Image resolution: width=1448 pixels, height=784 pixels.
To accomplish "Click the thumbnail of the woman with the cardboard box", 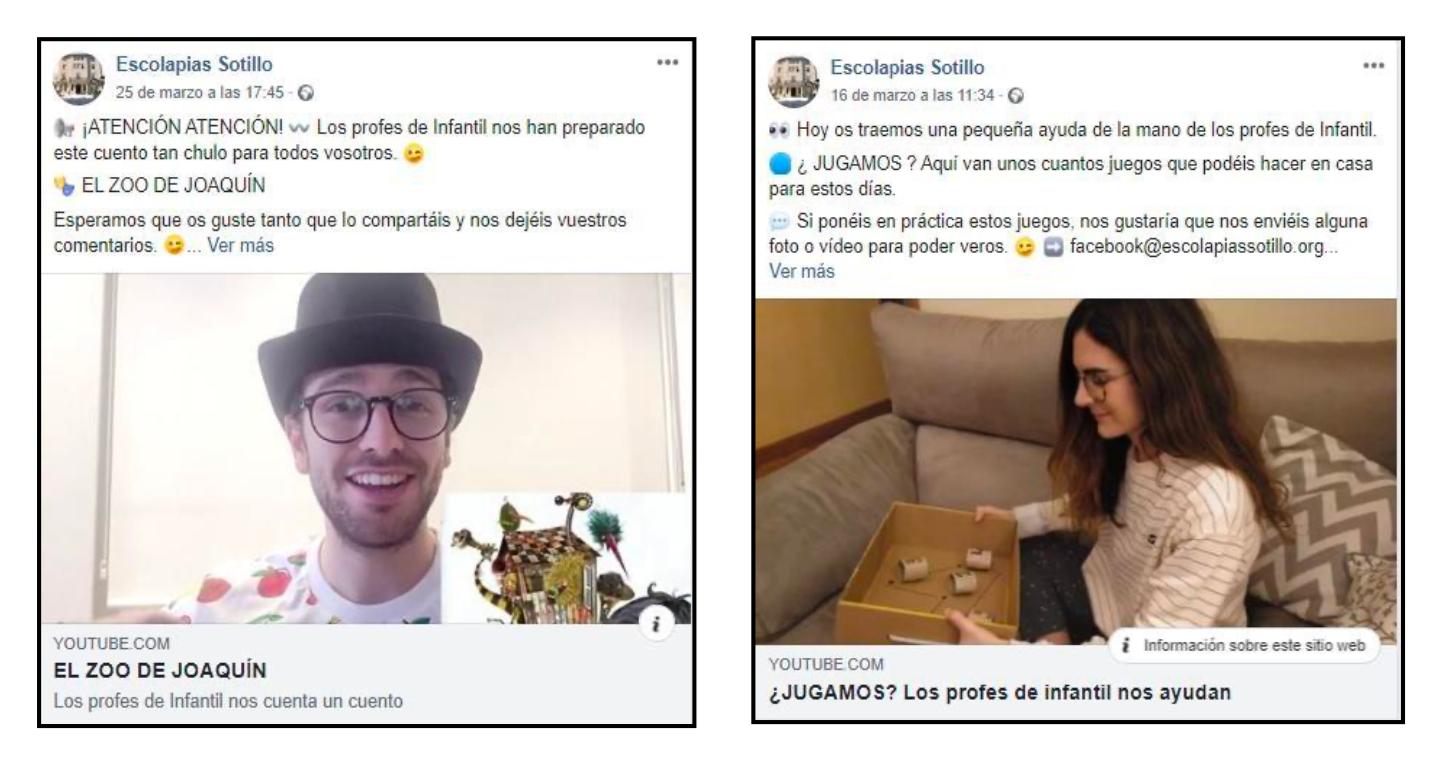I will [x=1076, y=471].
